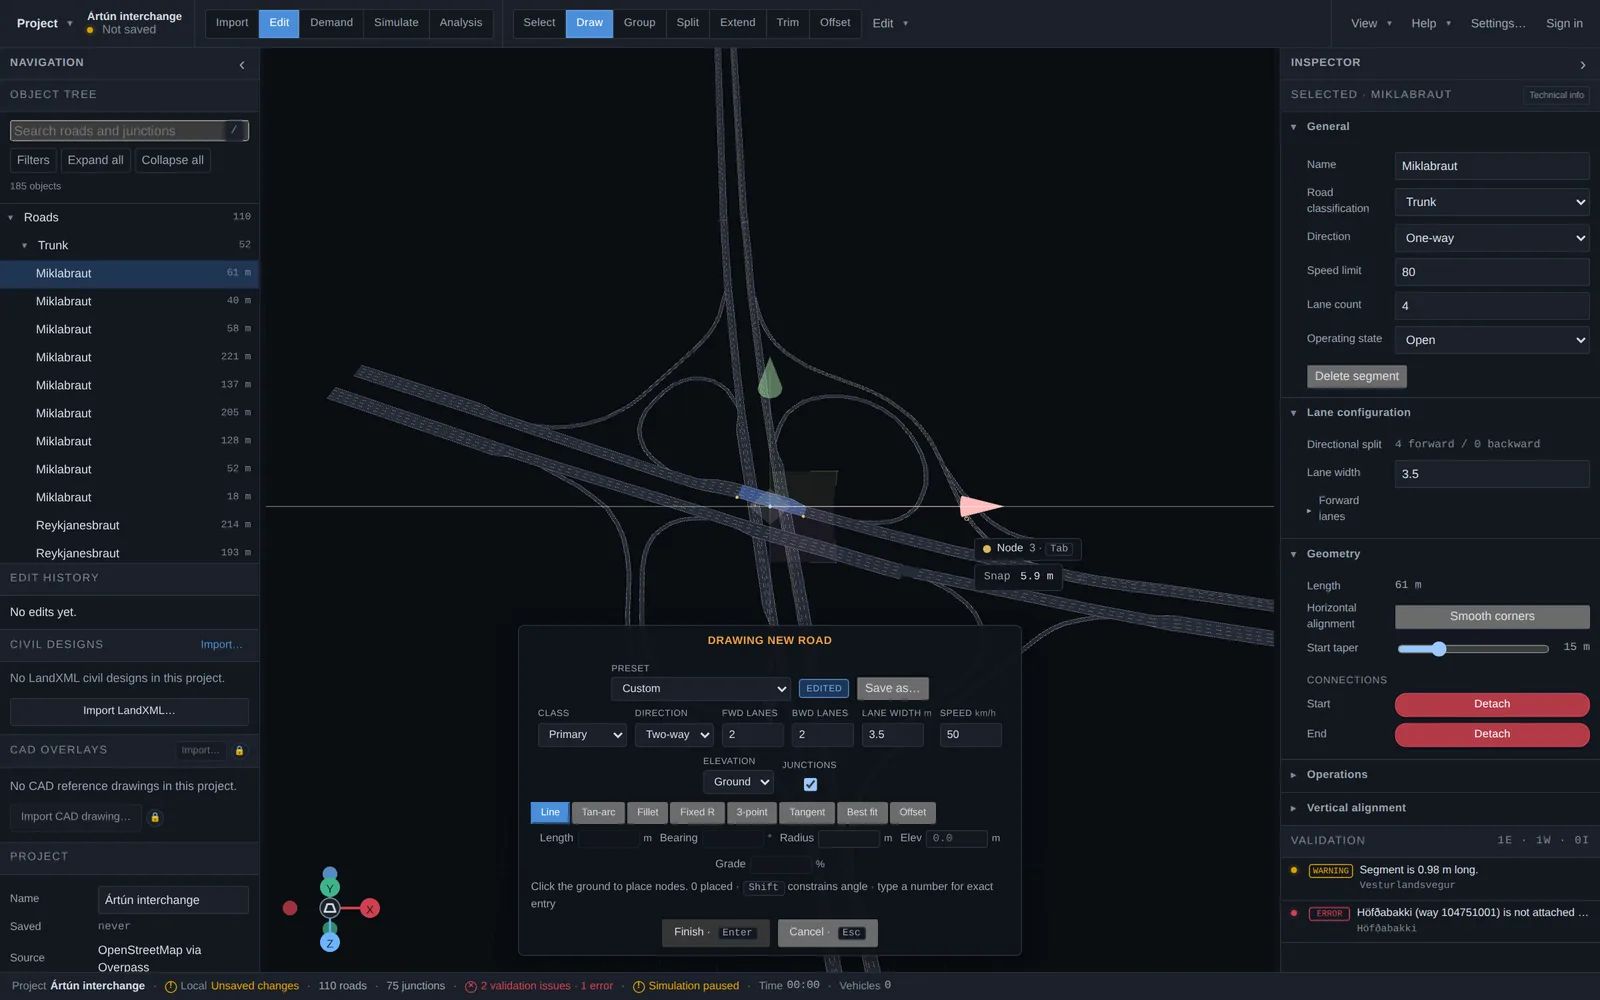This screenshot has height=1000, width=1600.
Task: Click the Z axis gizmo handle
Action: coord(330,943)
